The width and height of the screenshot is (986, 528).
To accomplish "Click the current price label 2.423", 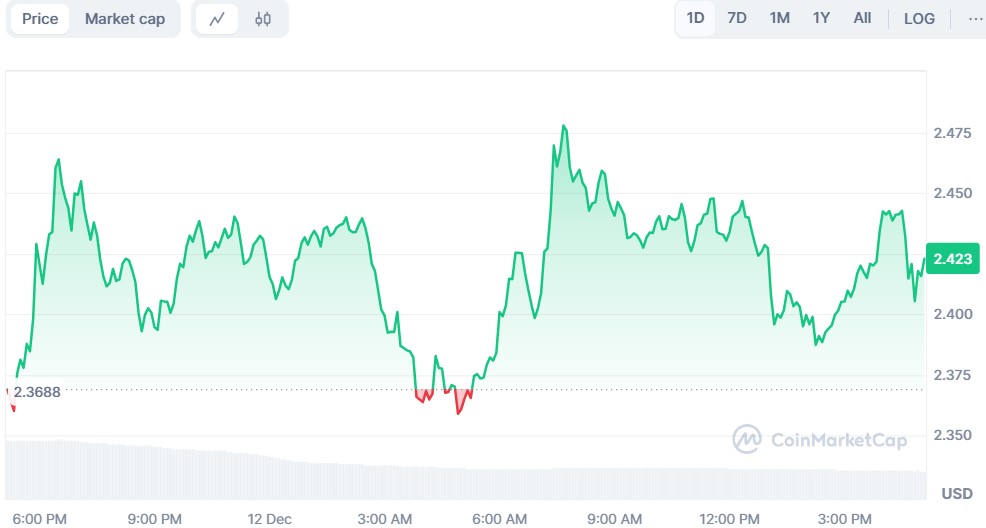I will (x=950, y=258).
